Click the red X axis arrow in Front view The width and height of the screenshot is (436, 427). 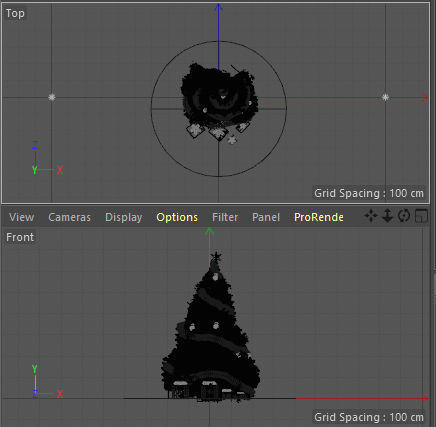(424, 398)
